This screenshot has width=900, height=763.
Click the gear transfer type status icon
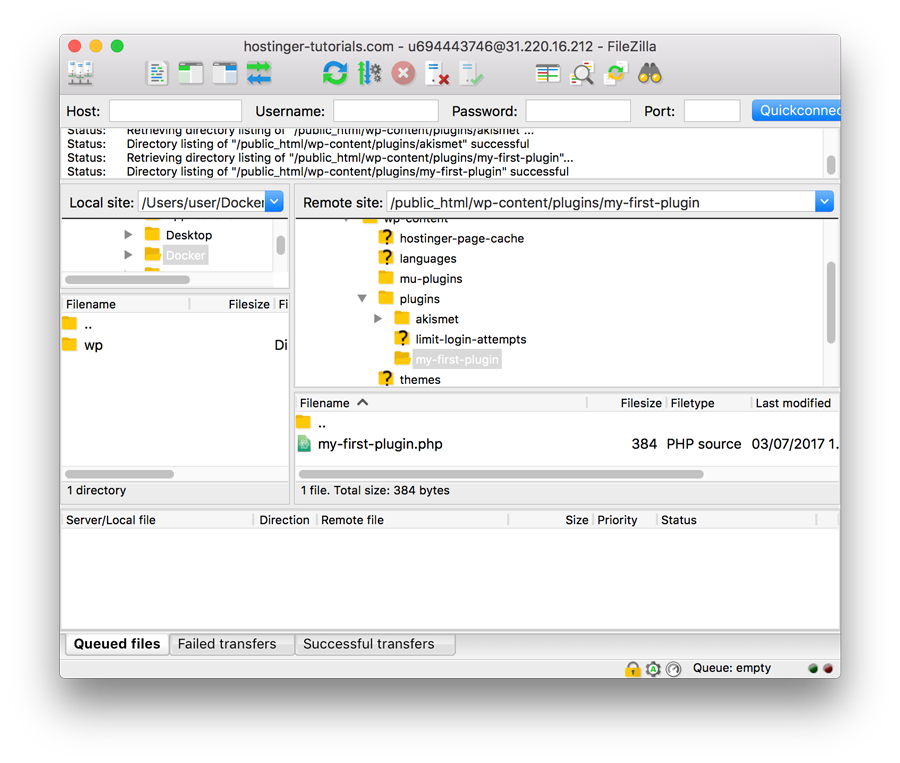pos(653,669)
